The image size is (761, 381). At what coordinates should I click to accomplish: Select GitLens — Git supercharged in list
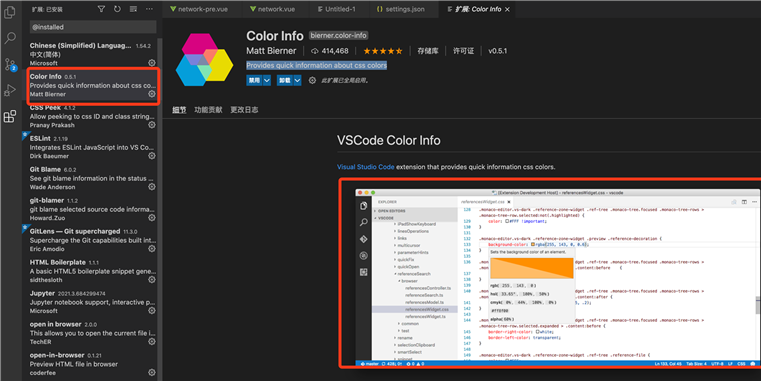pos(92,240)
